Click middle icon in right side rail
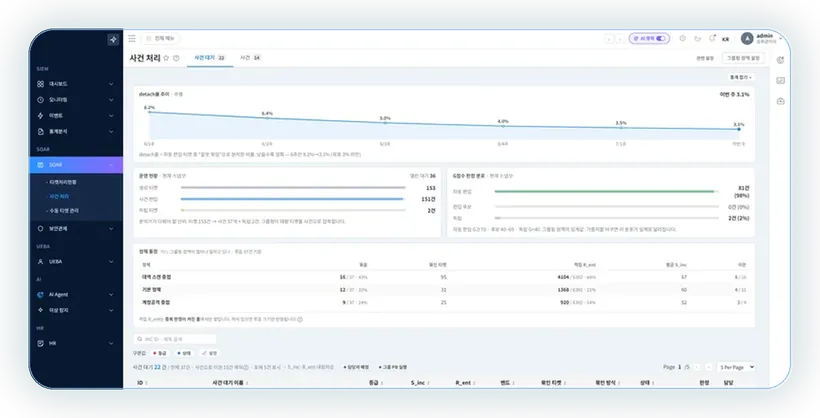 pos(780,81)
